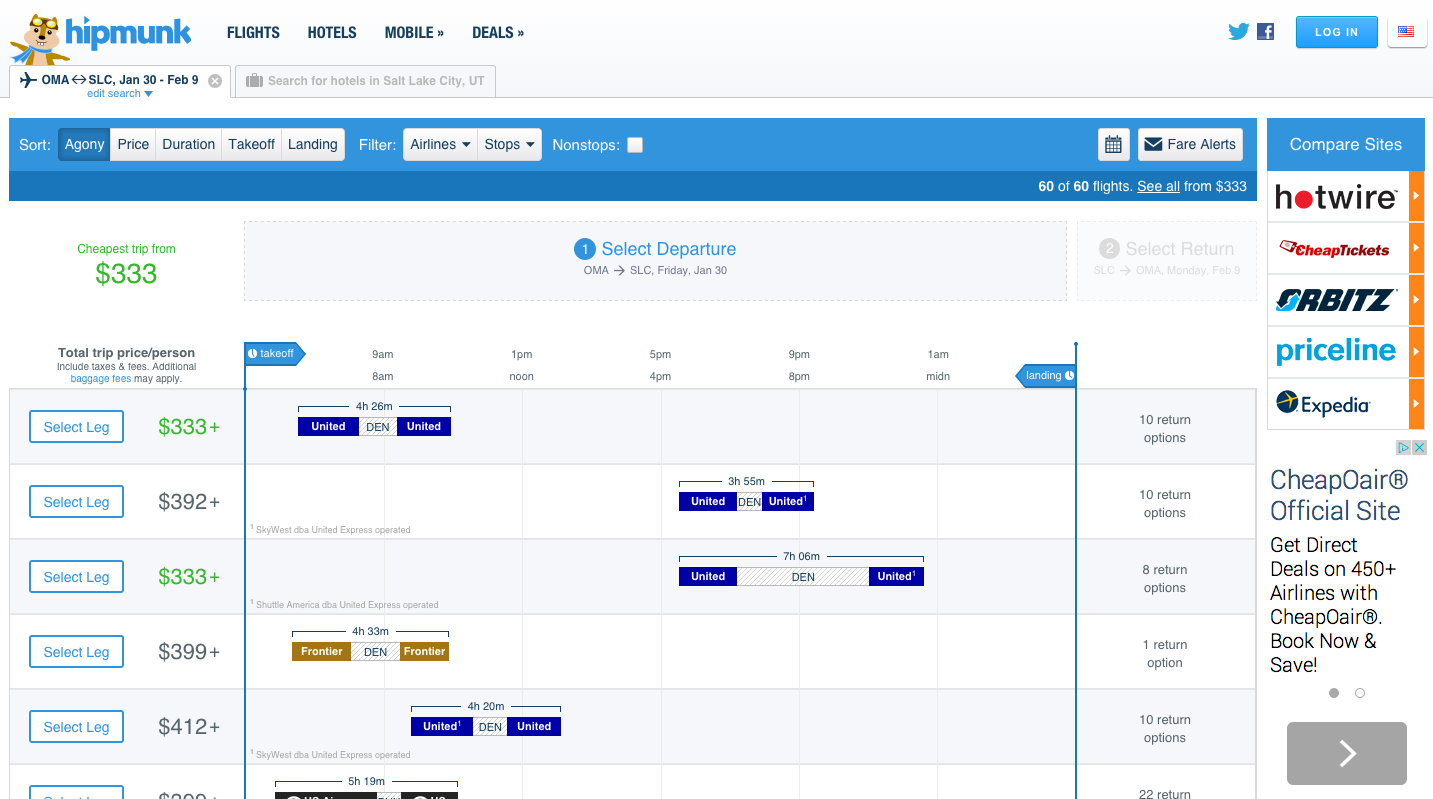
Task: Expand the Airlines filter dropdown
Action: click(x=440, y=145)
